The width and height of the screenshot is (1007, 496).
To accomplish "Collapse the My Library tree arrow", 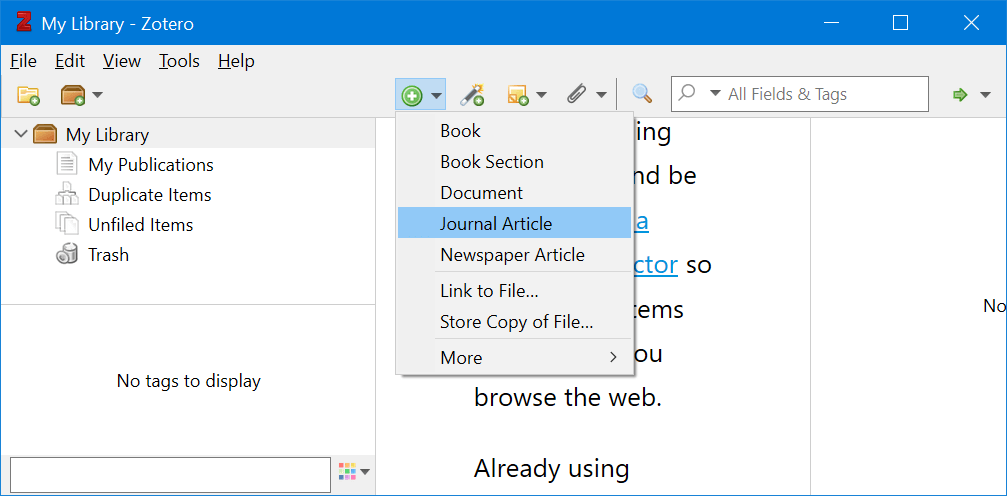I will coord(21,134).
